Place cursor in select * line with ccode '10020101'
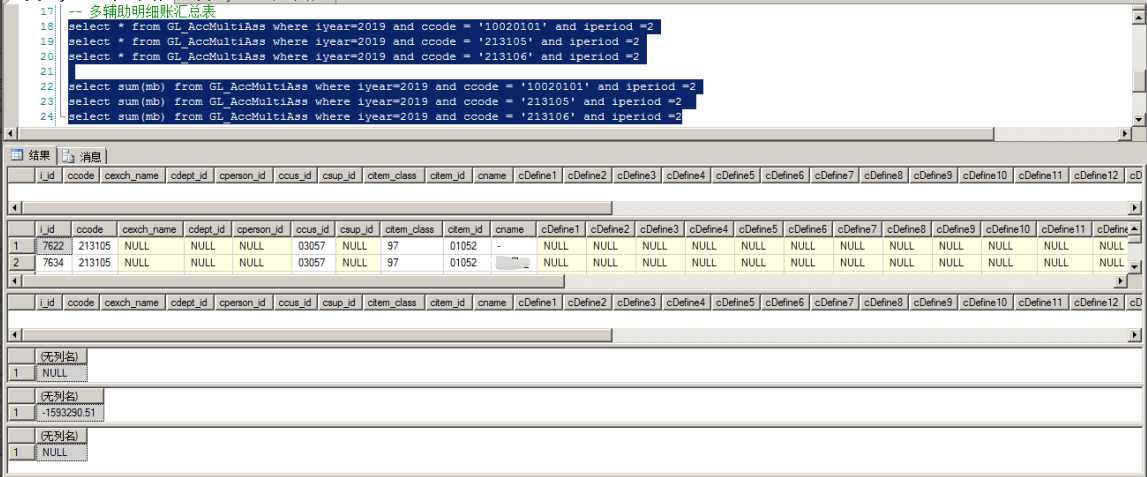The image size is (1147, 477). pos(365,26)
